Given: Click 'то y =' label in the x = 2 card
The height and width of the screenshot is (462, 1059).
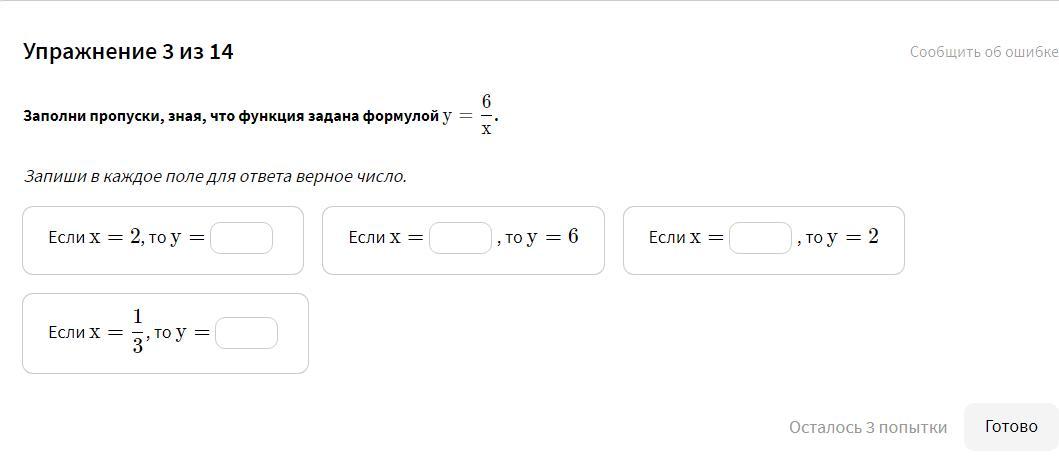Looking at the screenshot, I should point(177,237).
